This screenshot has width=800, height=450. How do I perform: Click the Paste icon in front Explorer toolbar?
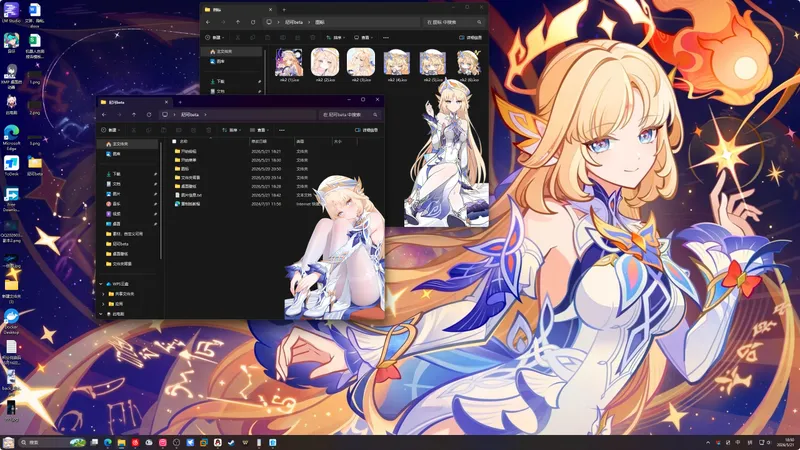coord(163,130)
